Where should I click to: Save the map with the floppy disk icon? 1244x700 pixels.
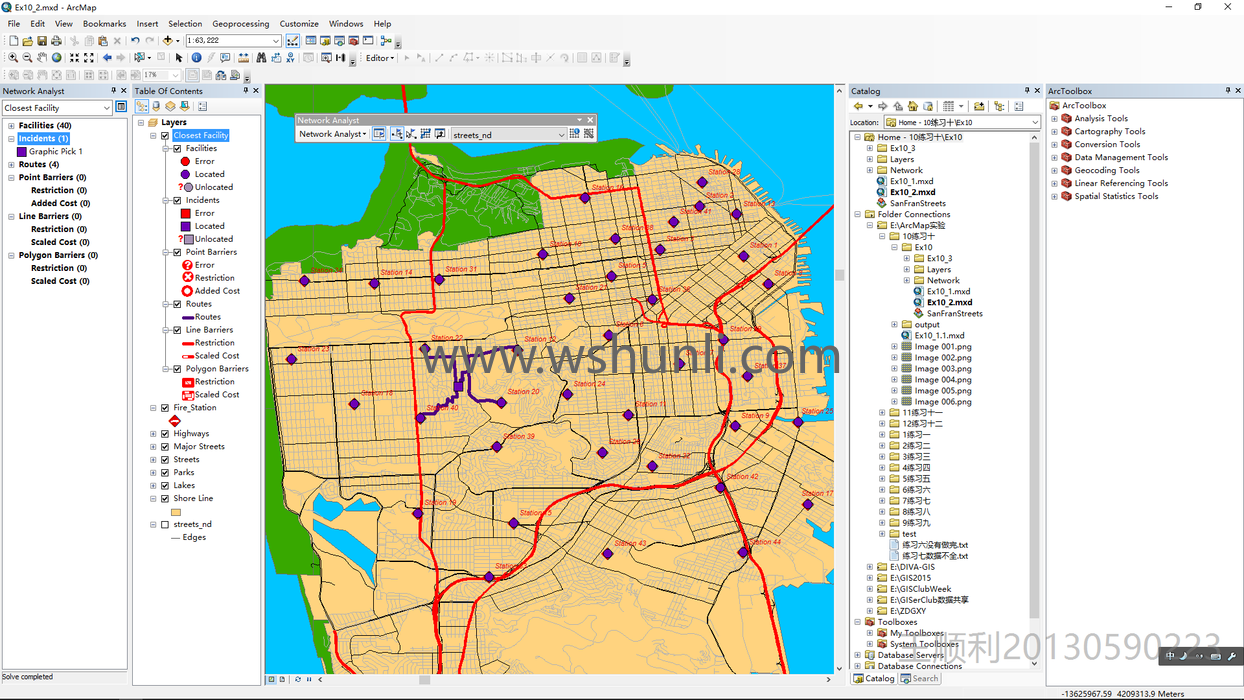(x=42, y=41)
